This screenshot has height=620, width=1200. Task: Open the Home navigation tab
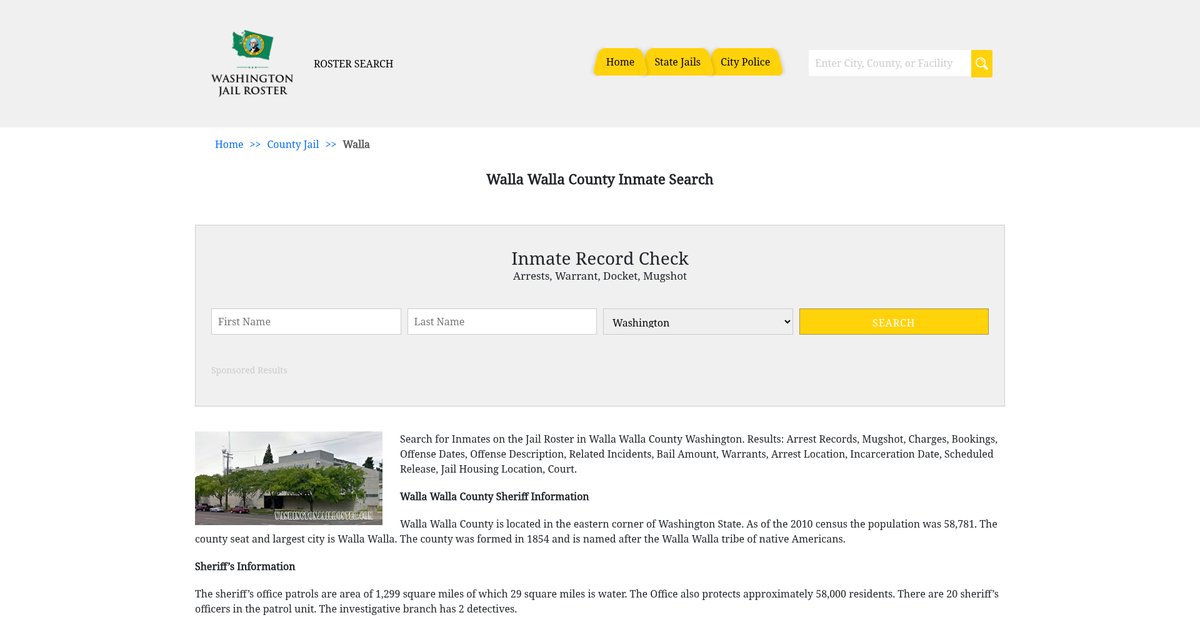tap(620, 62)
